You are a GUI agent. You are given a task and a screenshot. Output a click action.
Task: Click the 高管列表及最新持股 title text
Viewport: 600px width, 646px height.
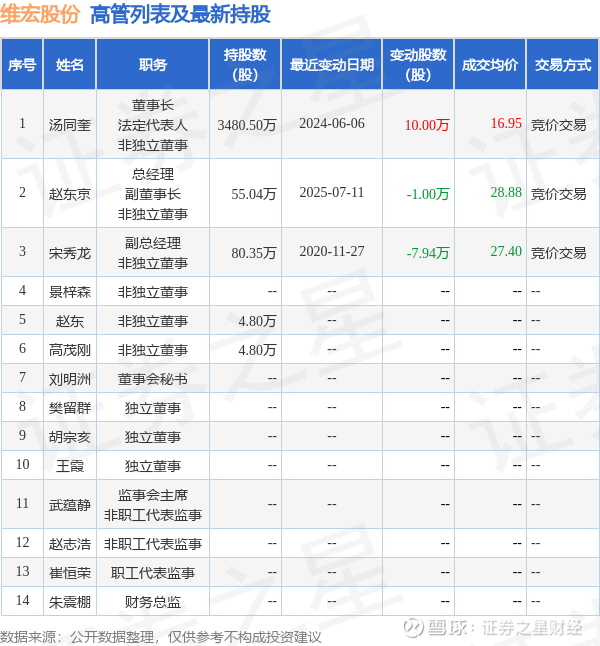[x=180, y=14]
